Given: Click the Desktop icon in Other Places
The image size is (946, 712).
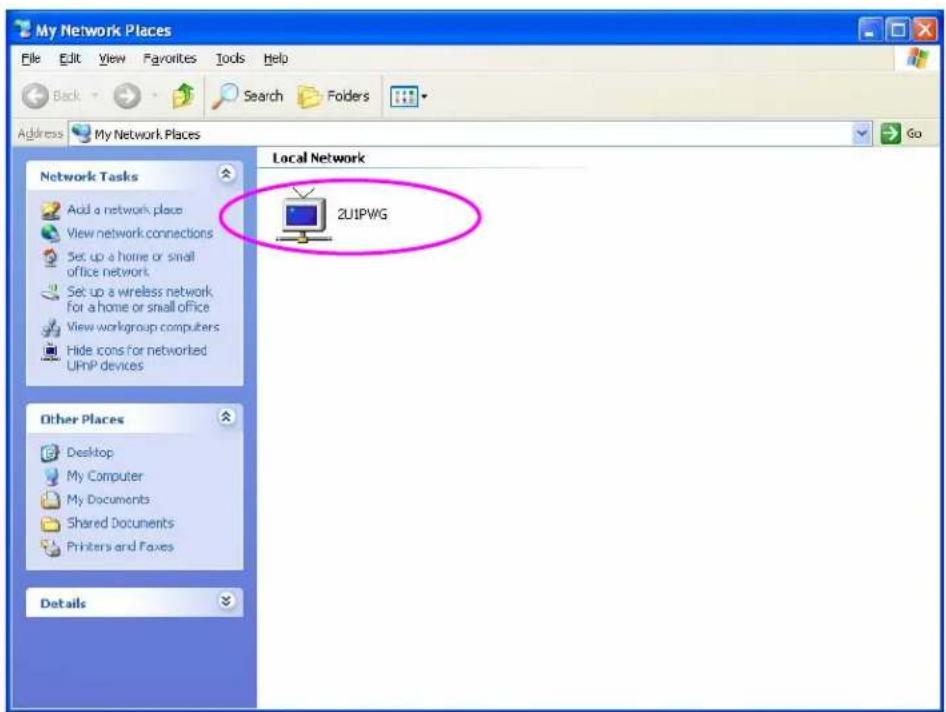Looking at the screenshot, I should click(x=50, y=453).
